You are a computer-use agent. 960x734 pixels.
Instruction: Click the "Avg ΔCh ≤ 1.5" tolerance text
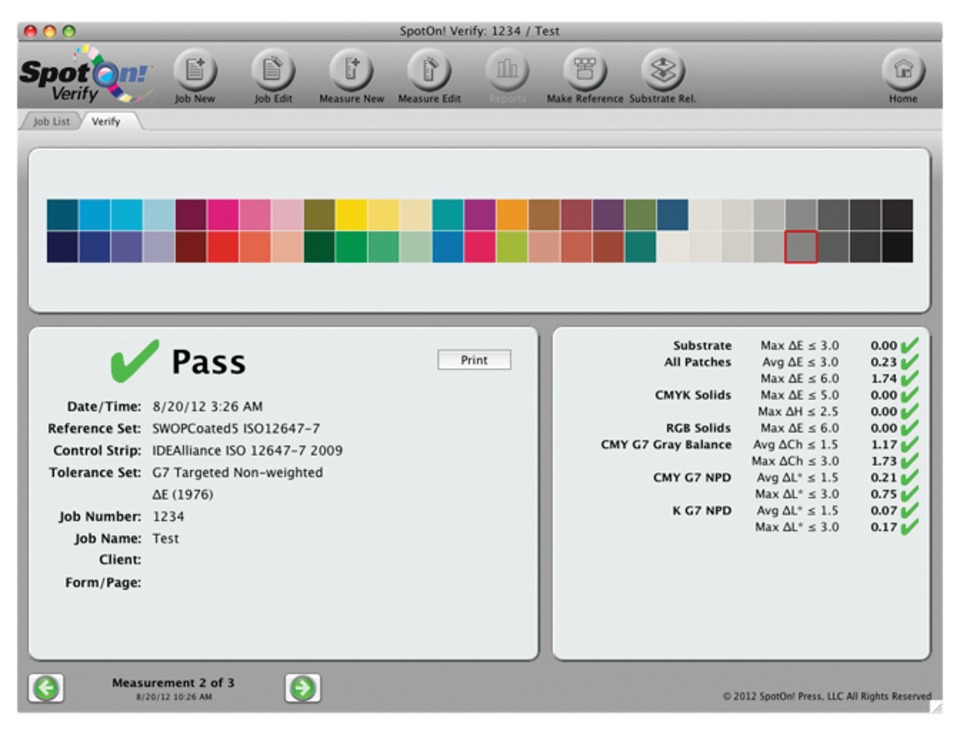click(796, 444)
